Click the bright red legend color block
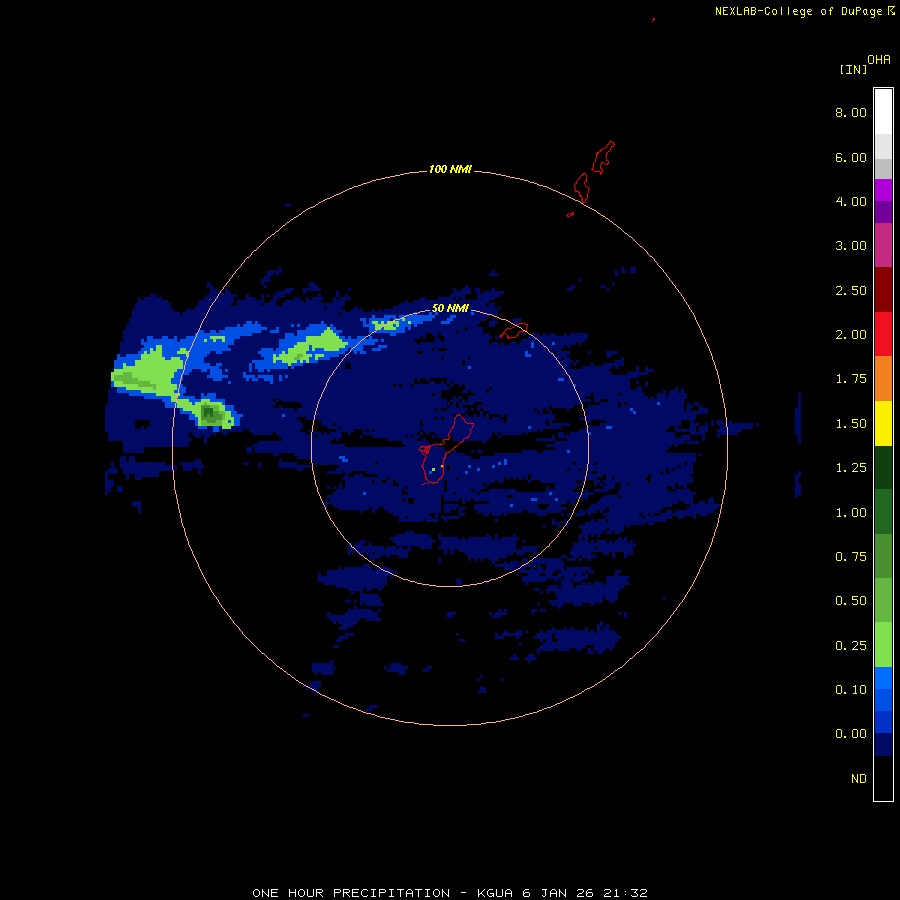 click(883, 334)
